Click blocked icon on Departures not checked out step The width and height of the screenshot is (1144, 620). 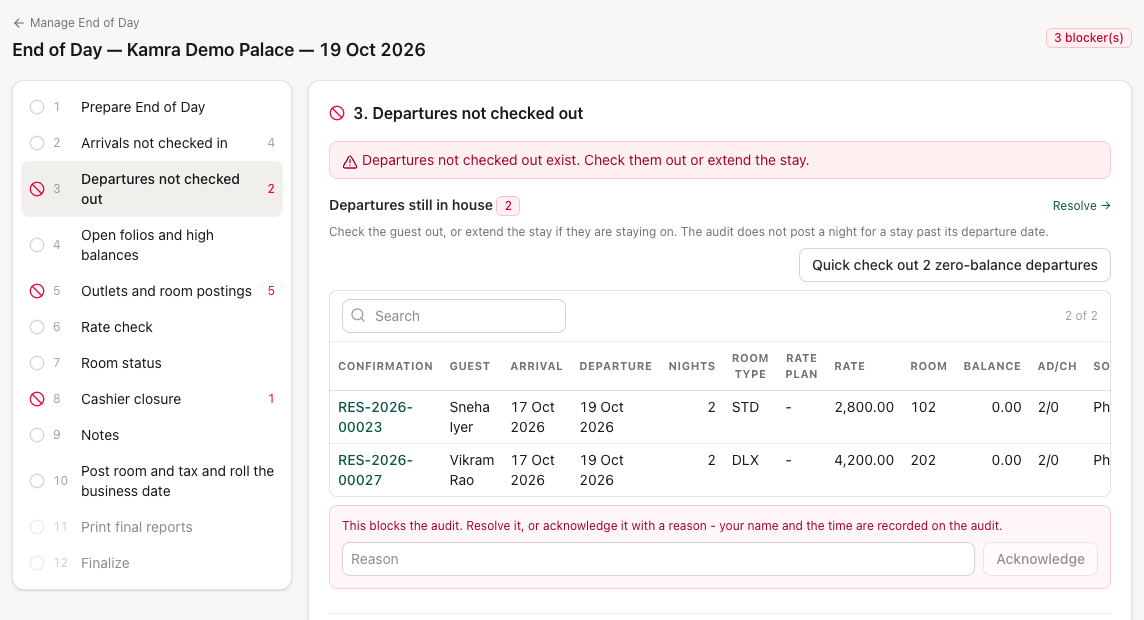tap(37, 189)
